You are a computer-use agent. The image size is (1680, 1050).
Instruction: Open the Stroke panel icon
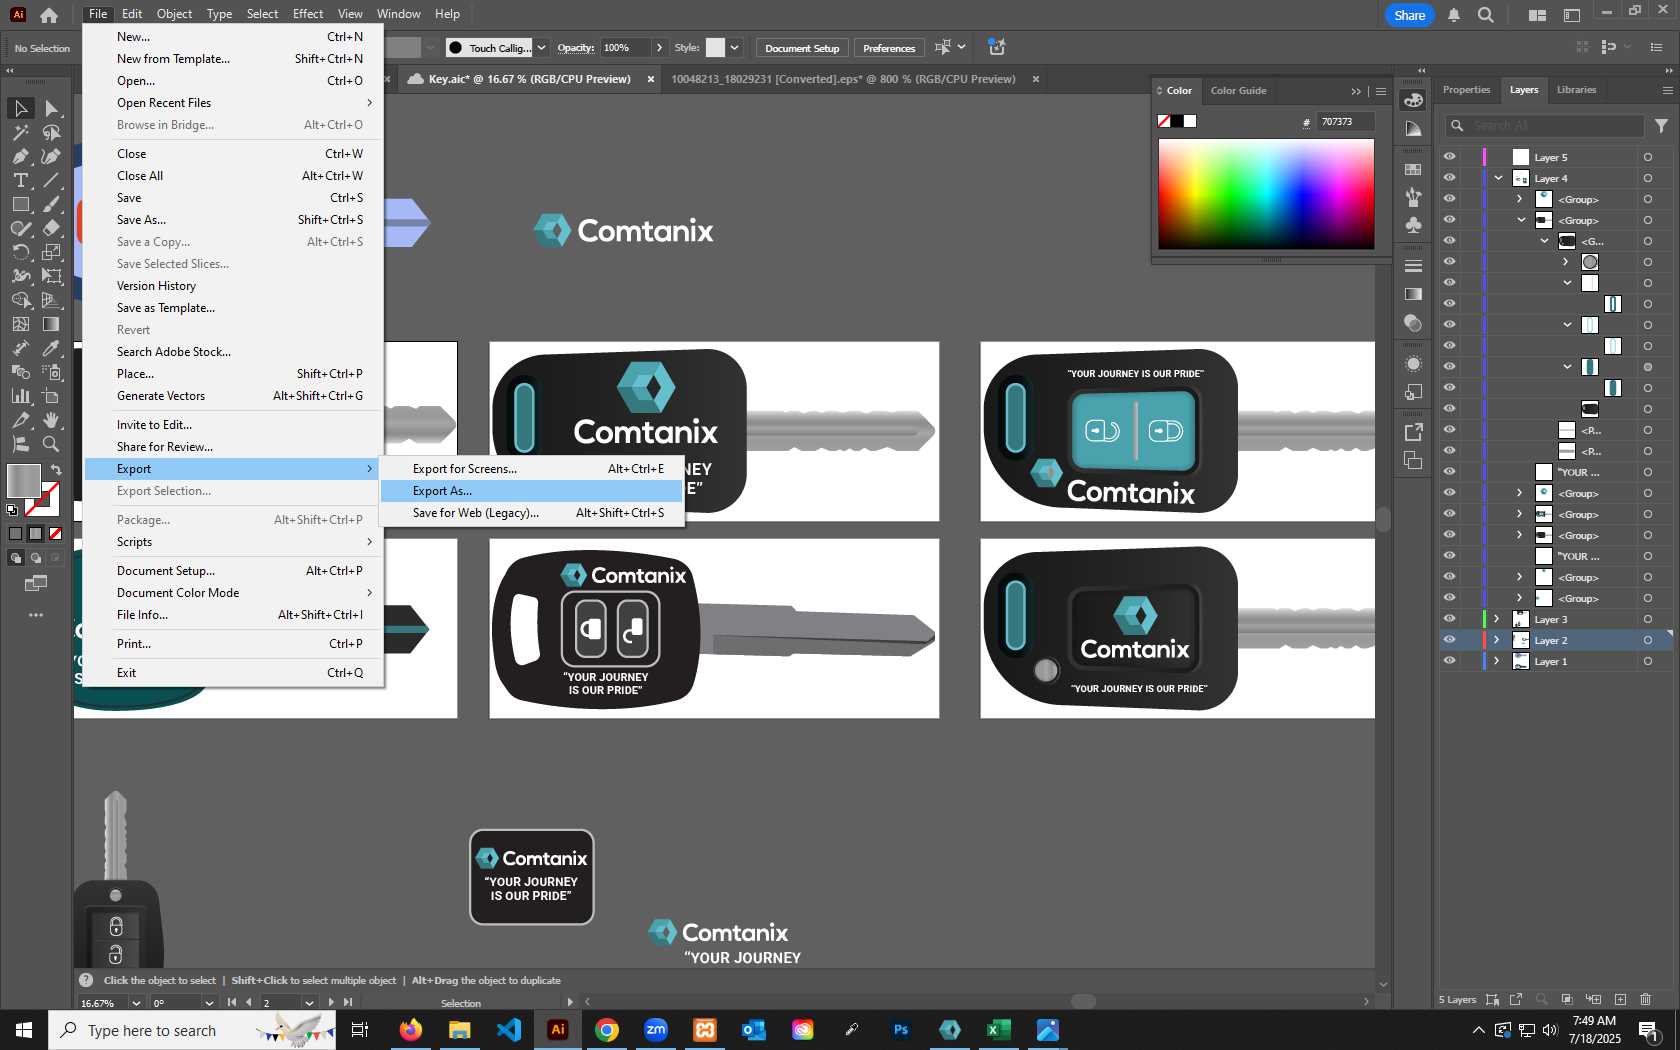(x=1413, y=266)
